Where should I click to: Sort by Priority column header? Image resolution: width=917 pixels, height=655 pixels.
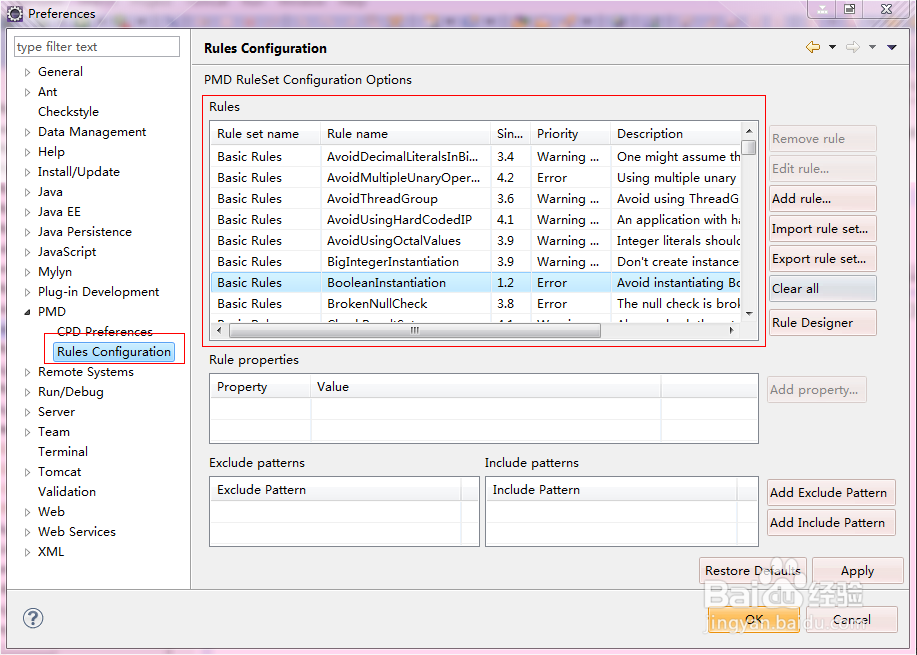570,134
